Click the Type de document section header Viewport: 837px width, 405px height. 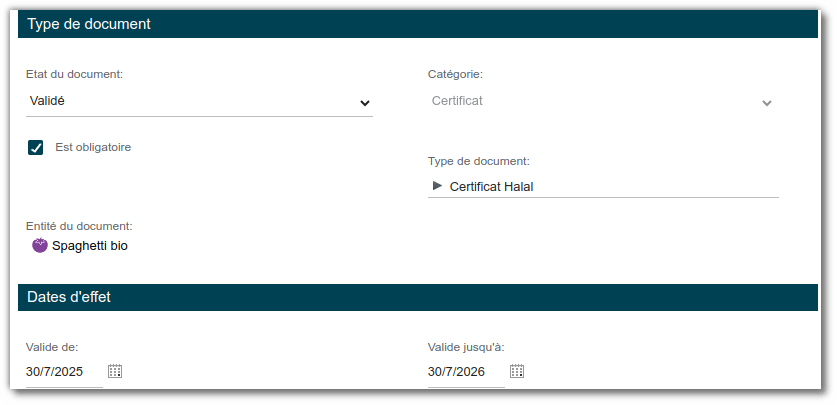click(x=88, y=24)
